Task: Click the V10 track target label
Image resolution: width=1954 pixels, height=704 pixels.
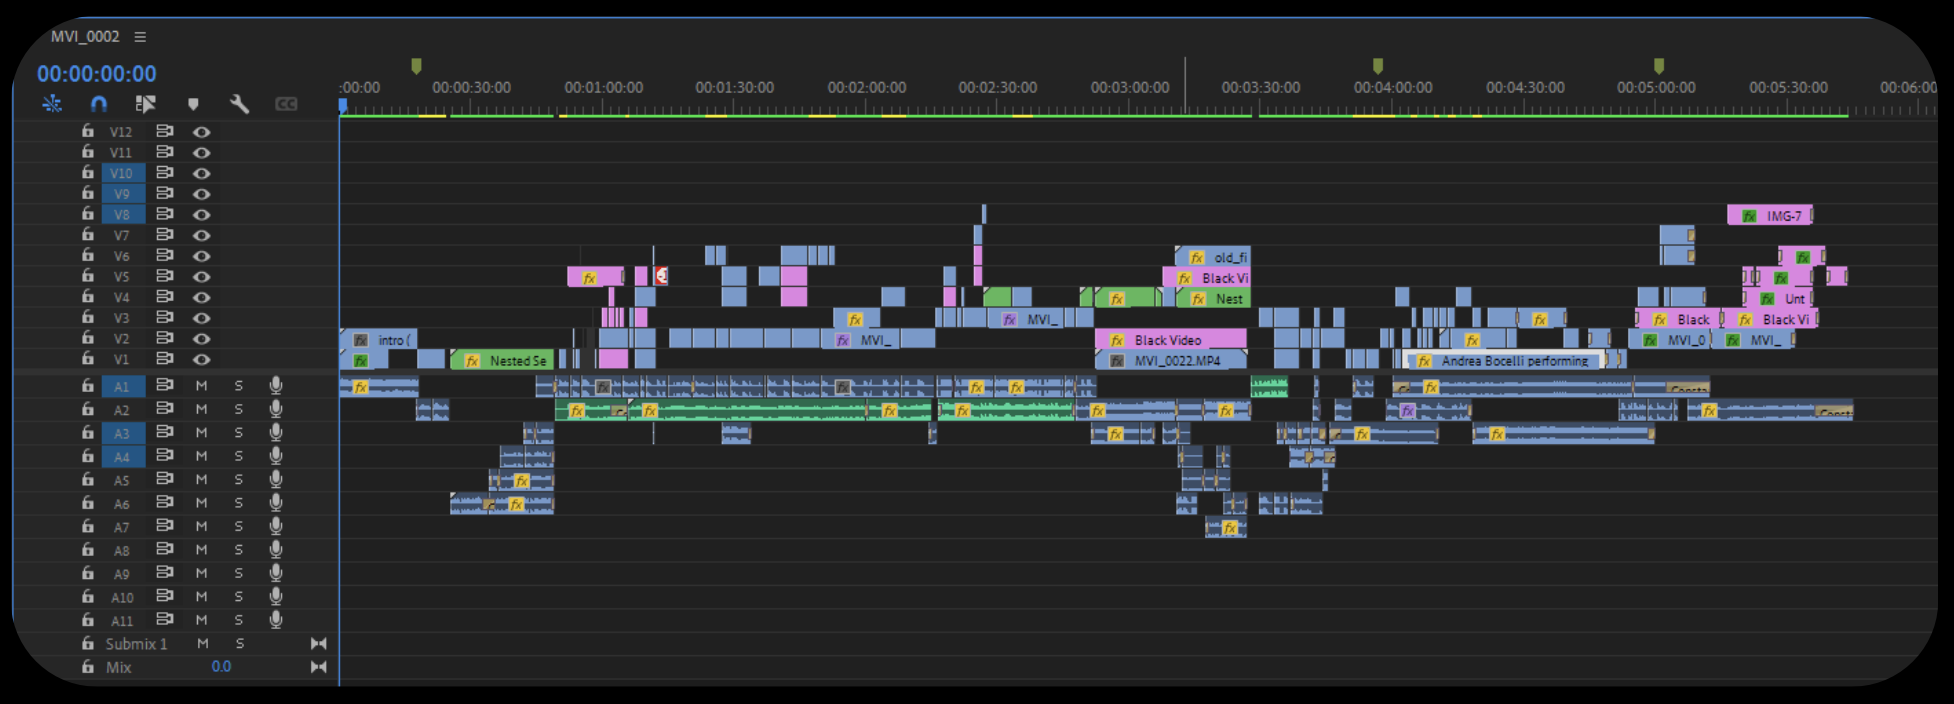Action: tap(122, 173)
